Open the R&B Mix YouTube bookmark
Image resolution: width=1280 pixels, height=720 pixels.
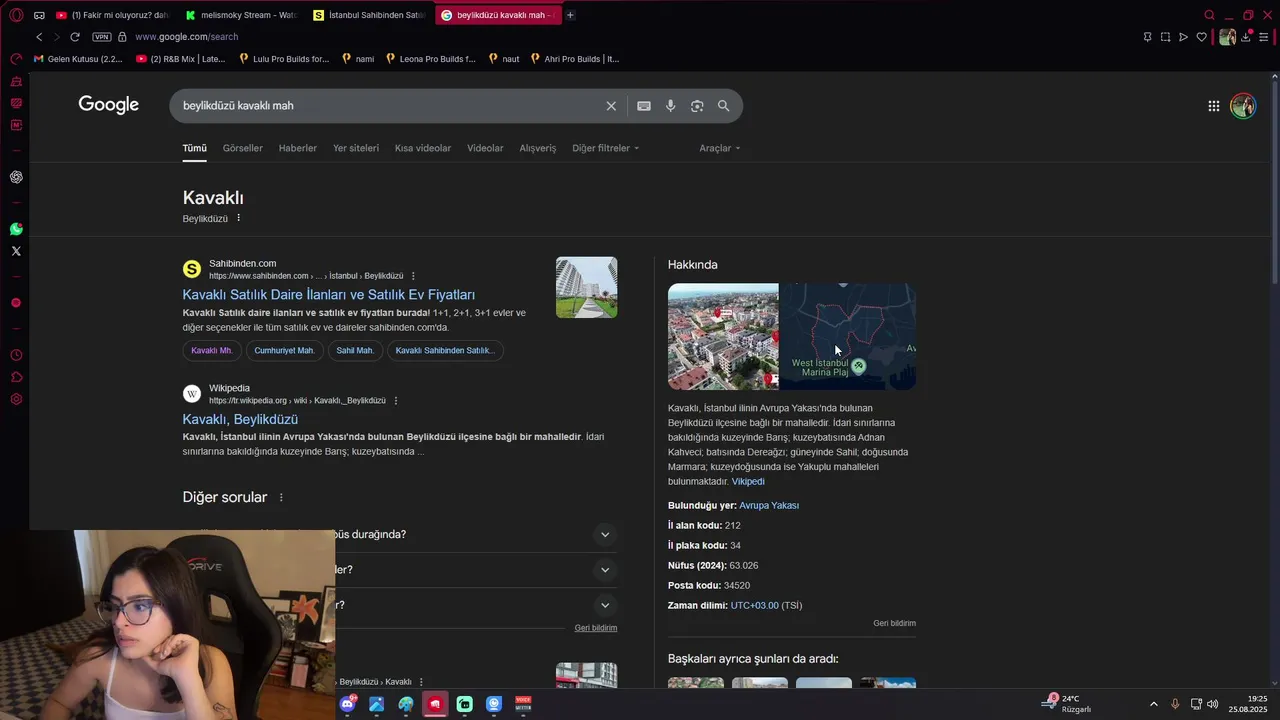181,59
